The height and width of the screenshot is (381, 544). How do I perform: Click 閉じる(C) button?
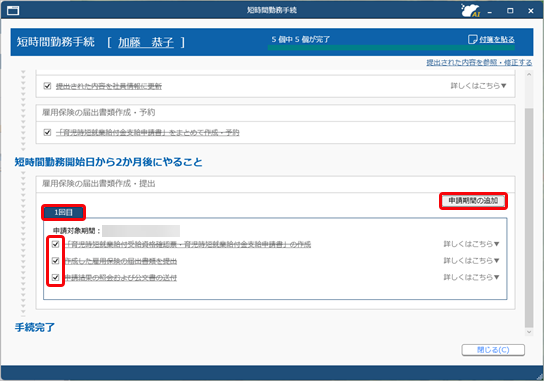tap(493, 350)
